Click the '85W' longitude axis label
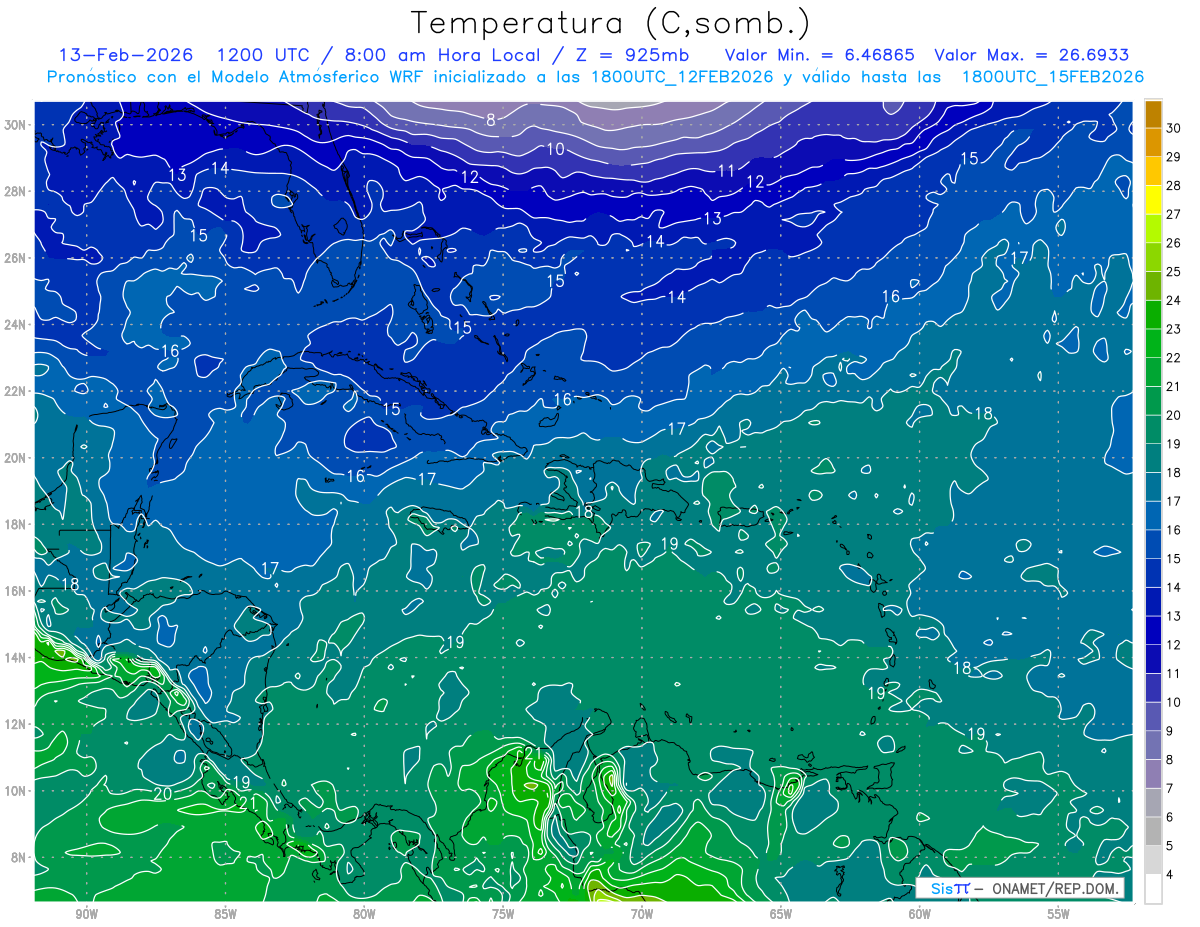This screenshot has width=1200, height=927. (226, 914)
